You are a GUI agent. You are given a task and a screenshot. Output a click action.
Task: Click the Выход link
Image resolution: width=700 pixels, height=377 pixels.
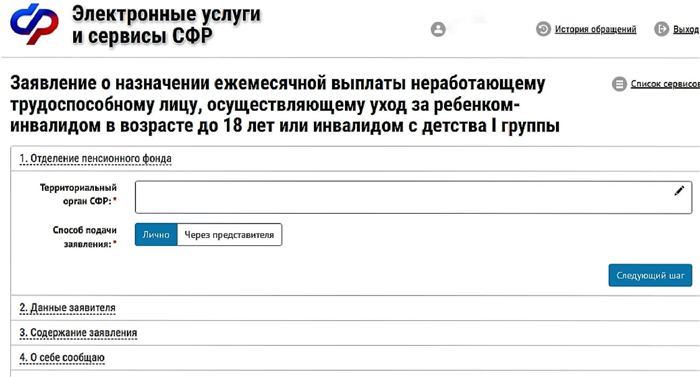click(686, 29)
